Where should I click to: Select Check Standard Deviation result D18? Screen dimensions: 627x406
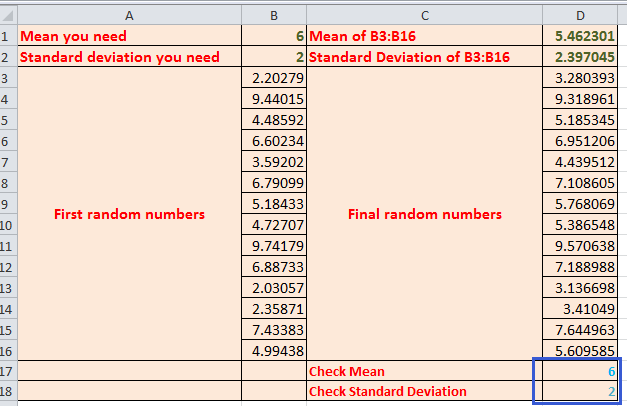(x=580, y=391)
